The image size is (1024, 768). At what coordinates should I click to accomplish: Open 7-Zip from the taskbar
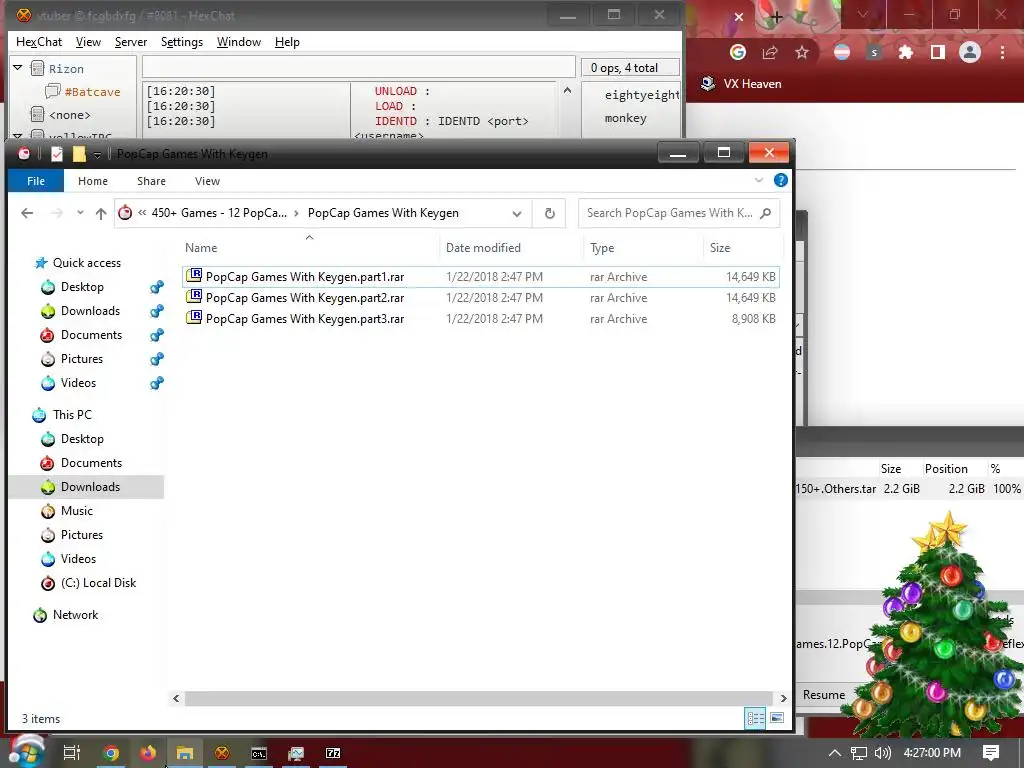coord(333,753)
